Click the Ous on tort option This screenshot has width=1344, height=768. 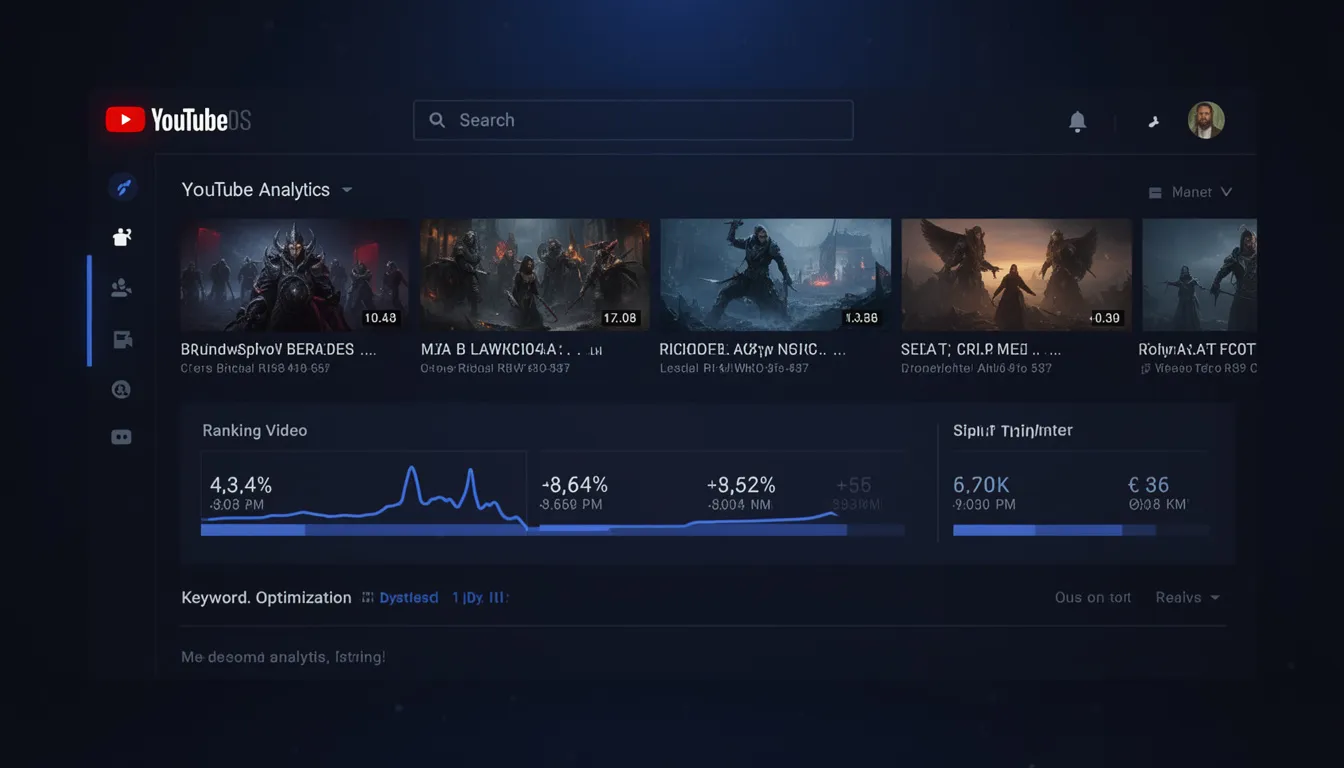(x=1092, y=597)
